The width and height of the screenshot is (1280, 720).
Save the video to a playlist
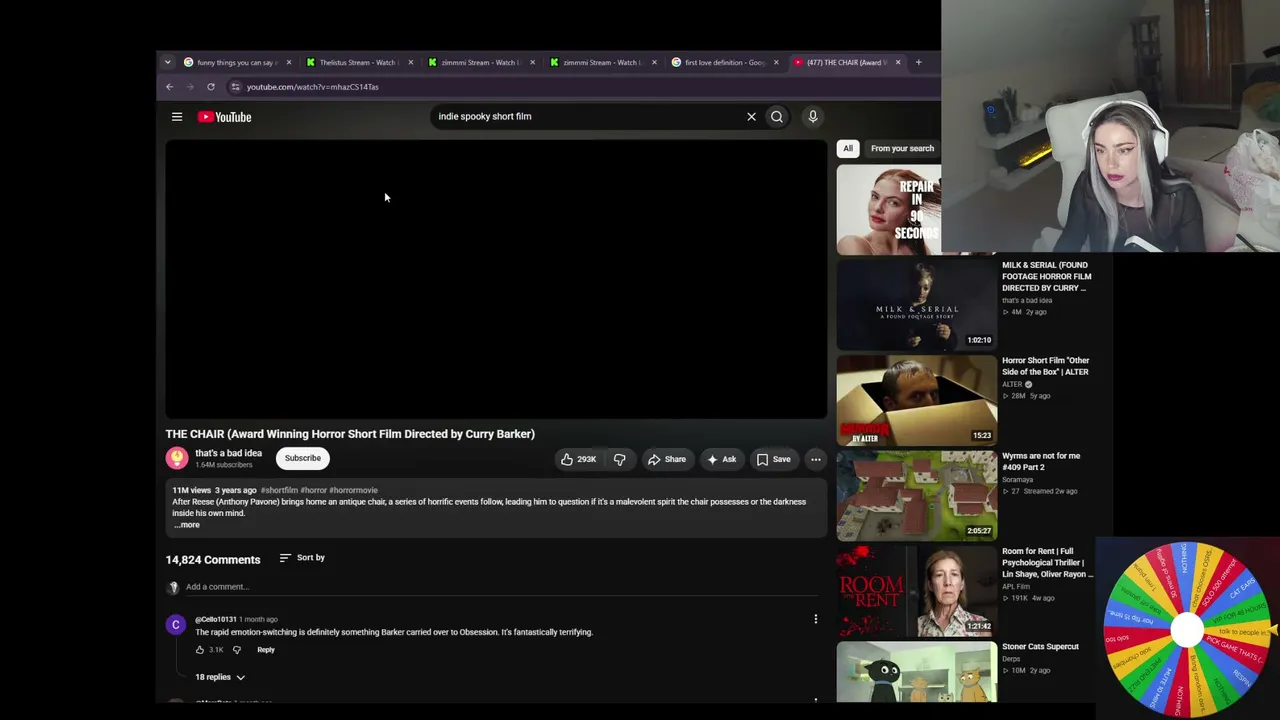(x=773, y=459)
